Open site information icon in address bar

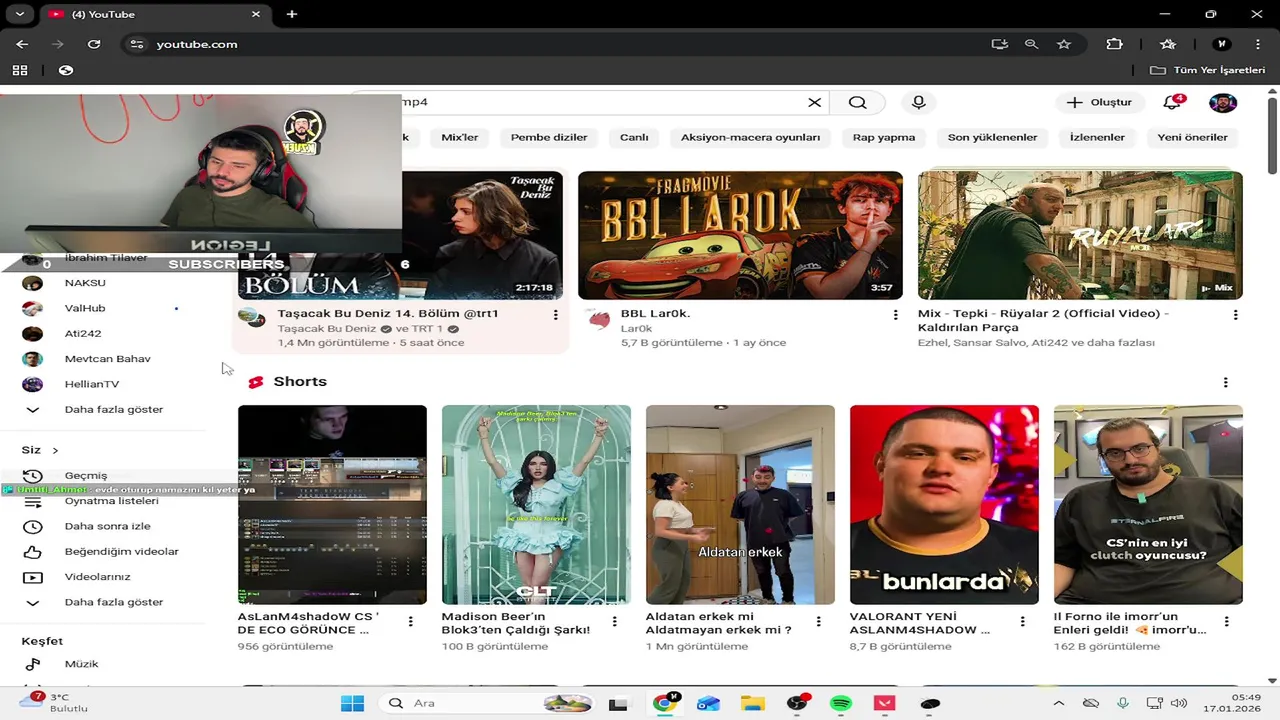pyautogui.click(x=137, y=44)
